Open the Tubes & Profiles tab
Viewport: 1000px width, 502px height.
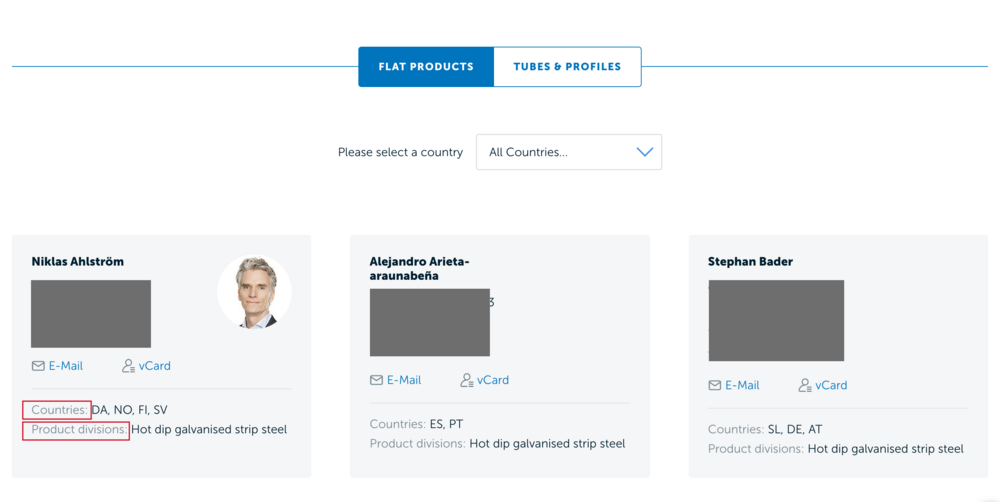567,67
